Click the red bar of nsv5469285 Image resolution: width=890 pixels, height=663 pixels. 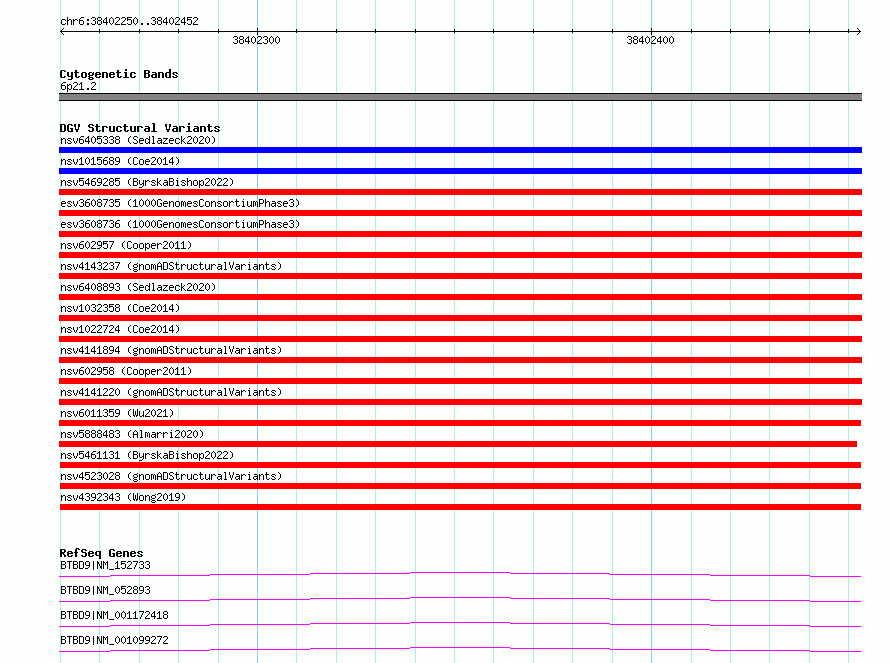pos(460,192)
